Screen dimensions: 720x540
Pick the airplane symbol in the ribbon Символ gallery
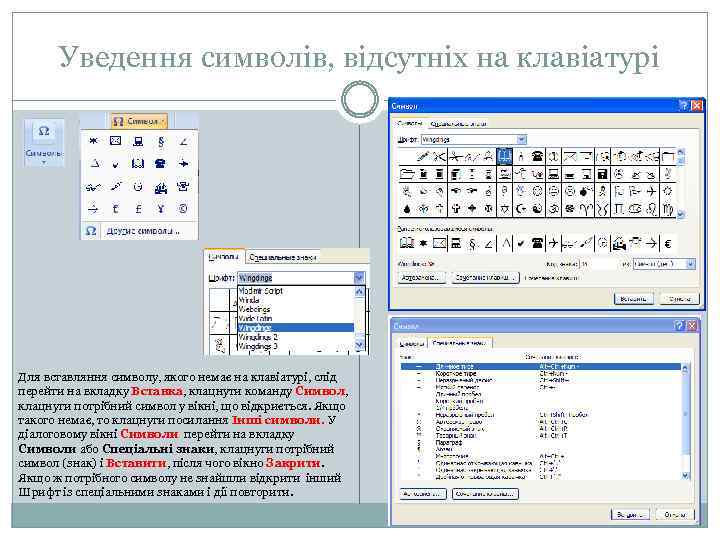[183, 163]
